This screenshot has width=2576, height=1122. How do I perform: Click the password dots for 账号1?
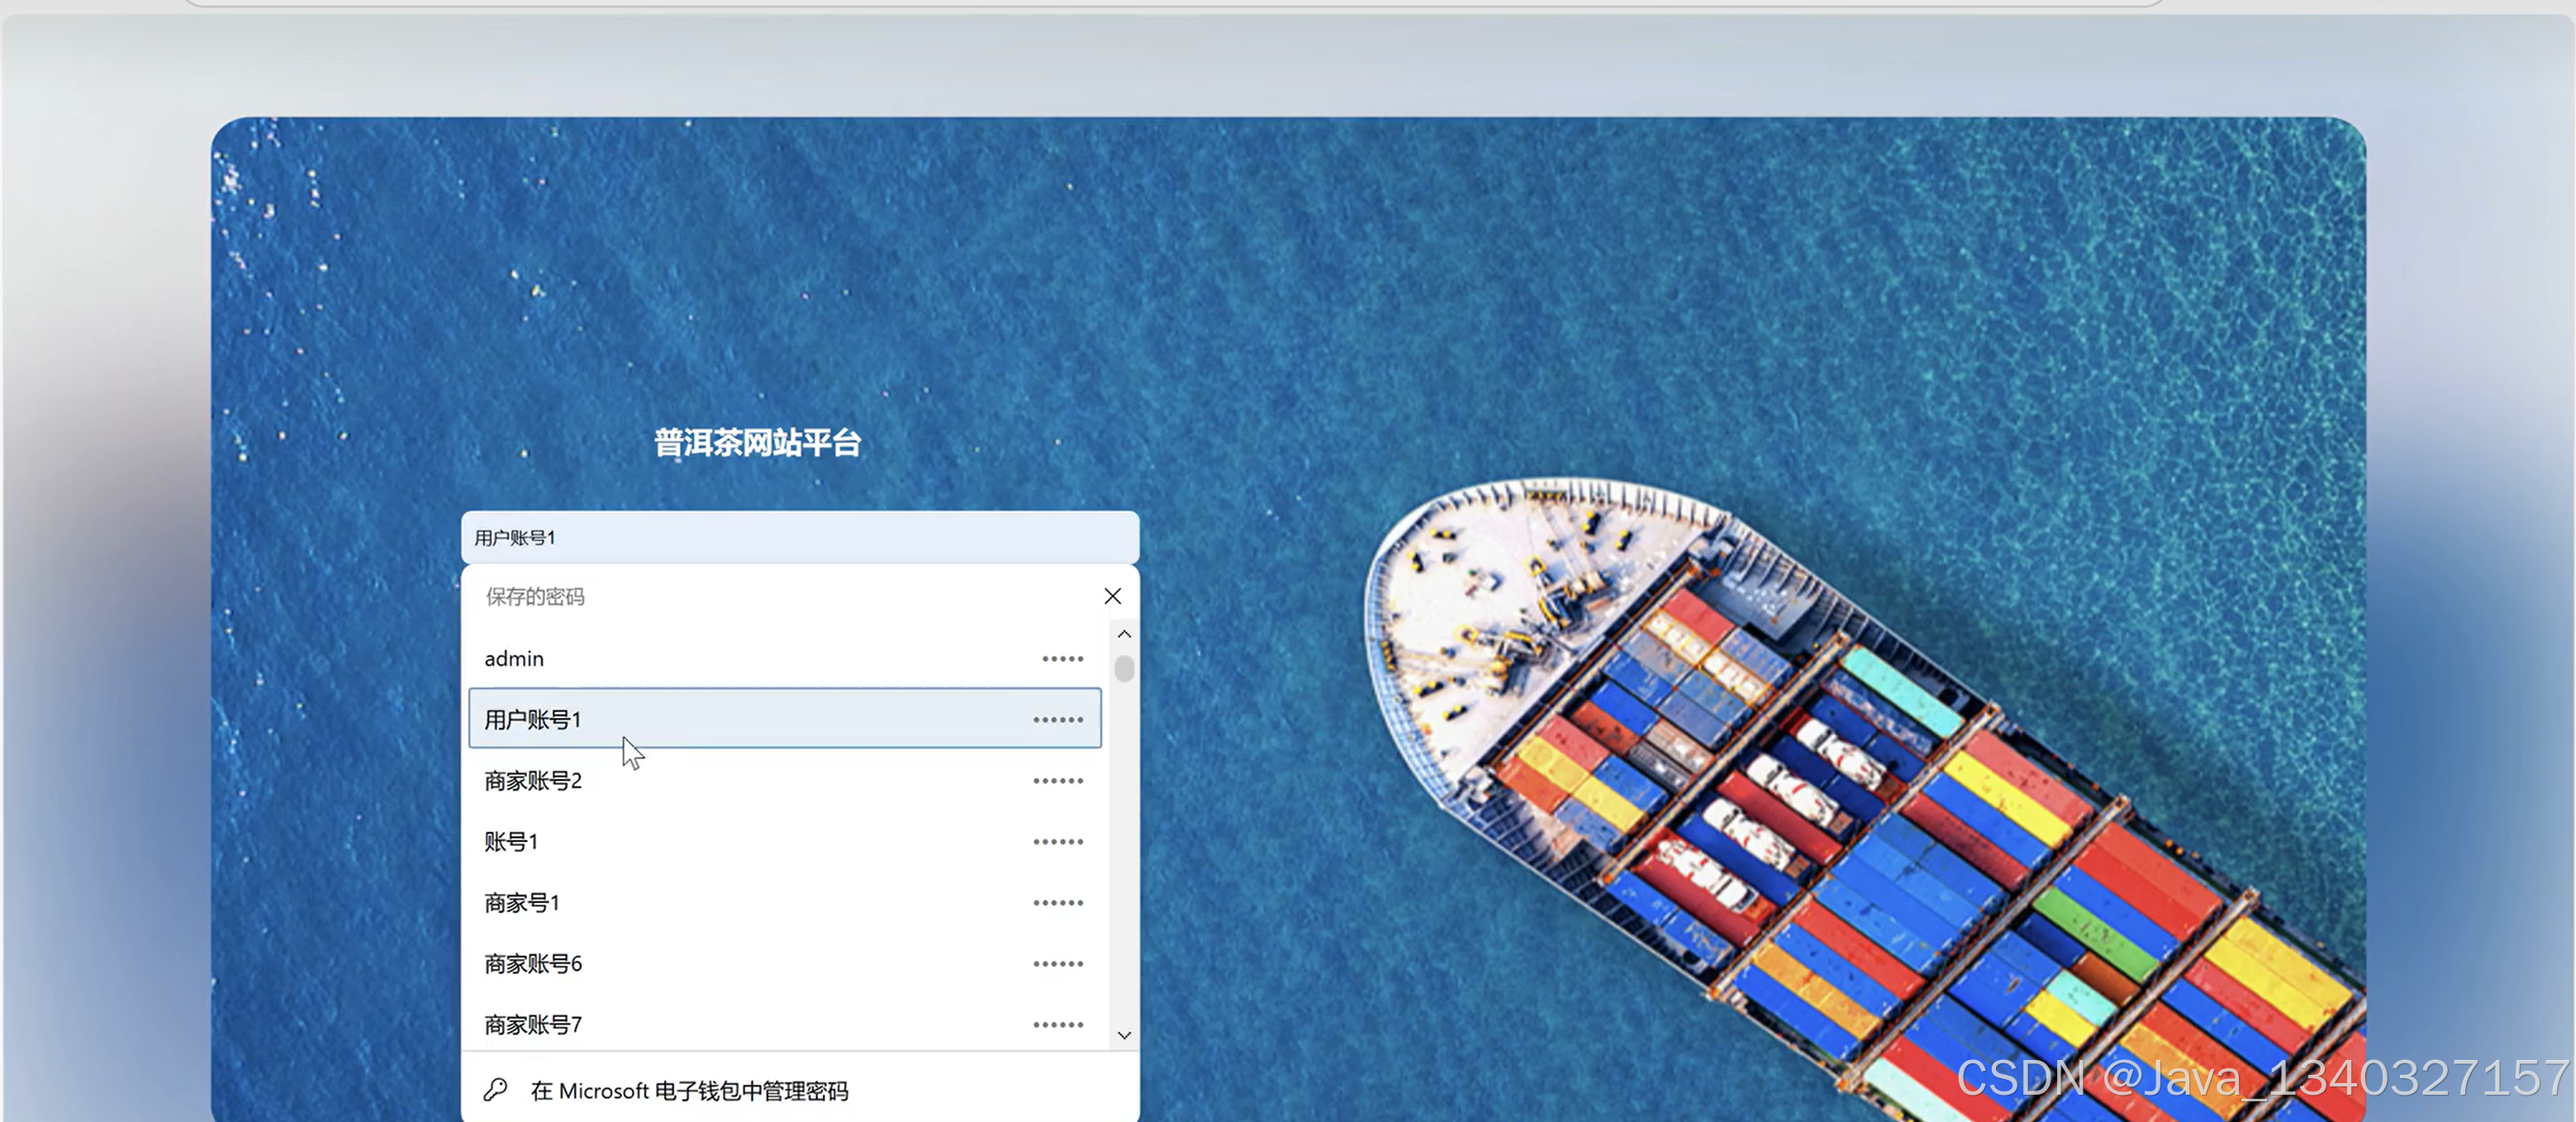1058,841
